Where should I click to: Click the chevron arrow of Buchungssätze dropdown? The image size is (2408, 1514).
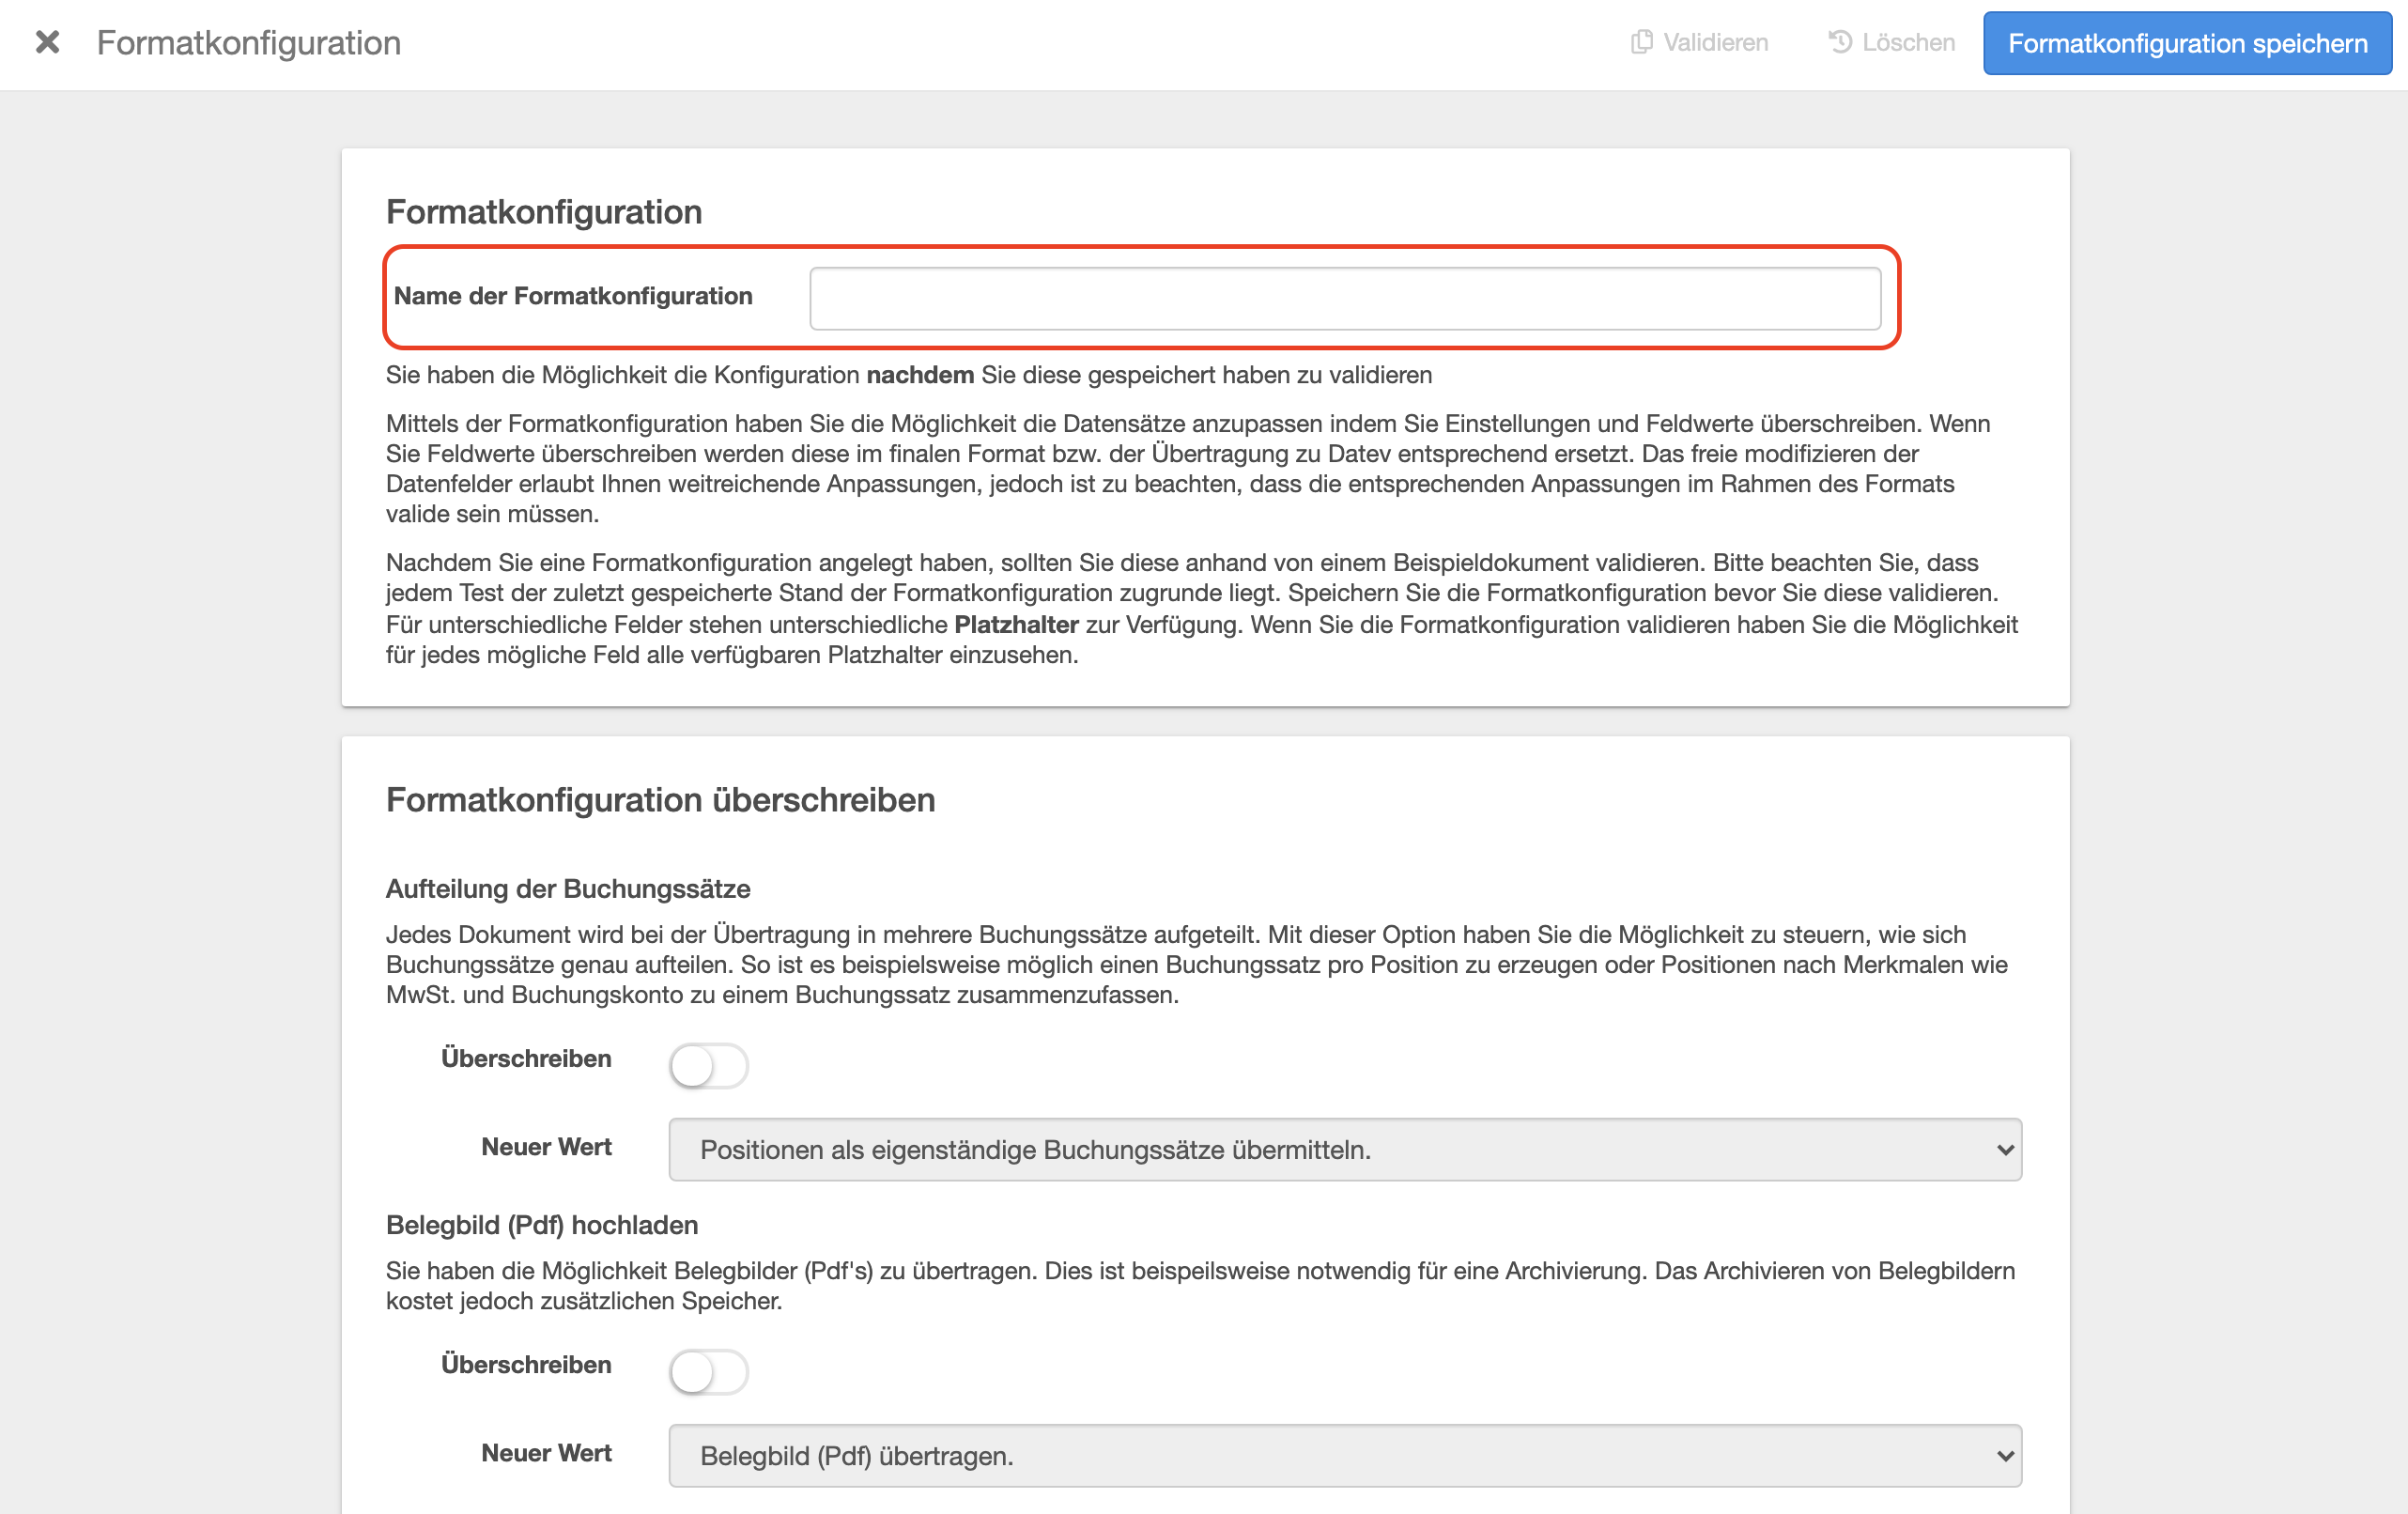tap(2004, 1150)
